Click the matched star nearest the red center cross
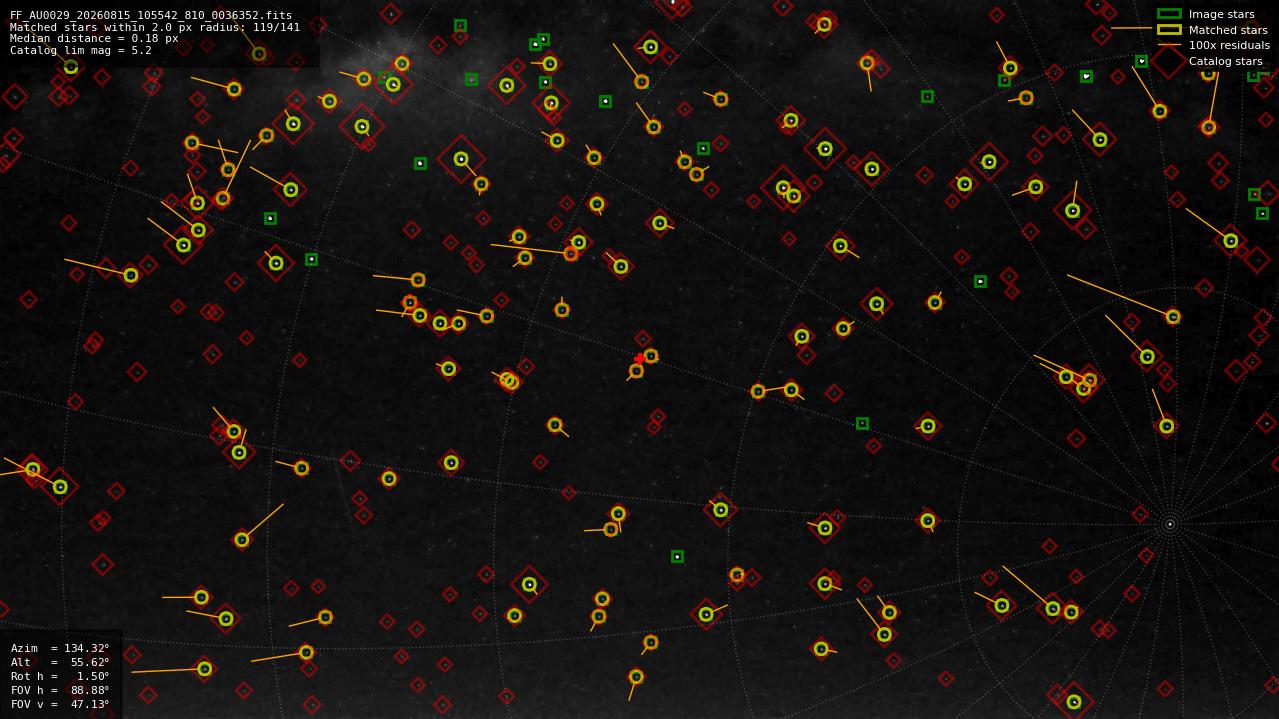This screenshot has width=1279, height=719. 651,356
